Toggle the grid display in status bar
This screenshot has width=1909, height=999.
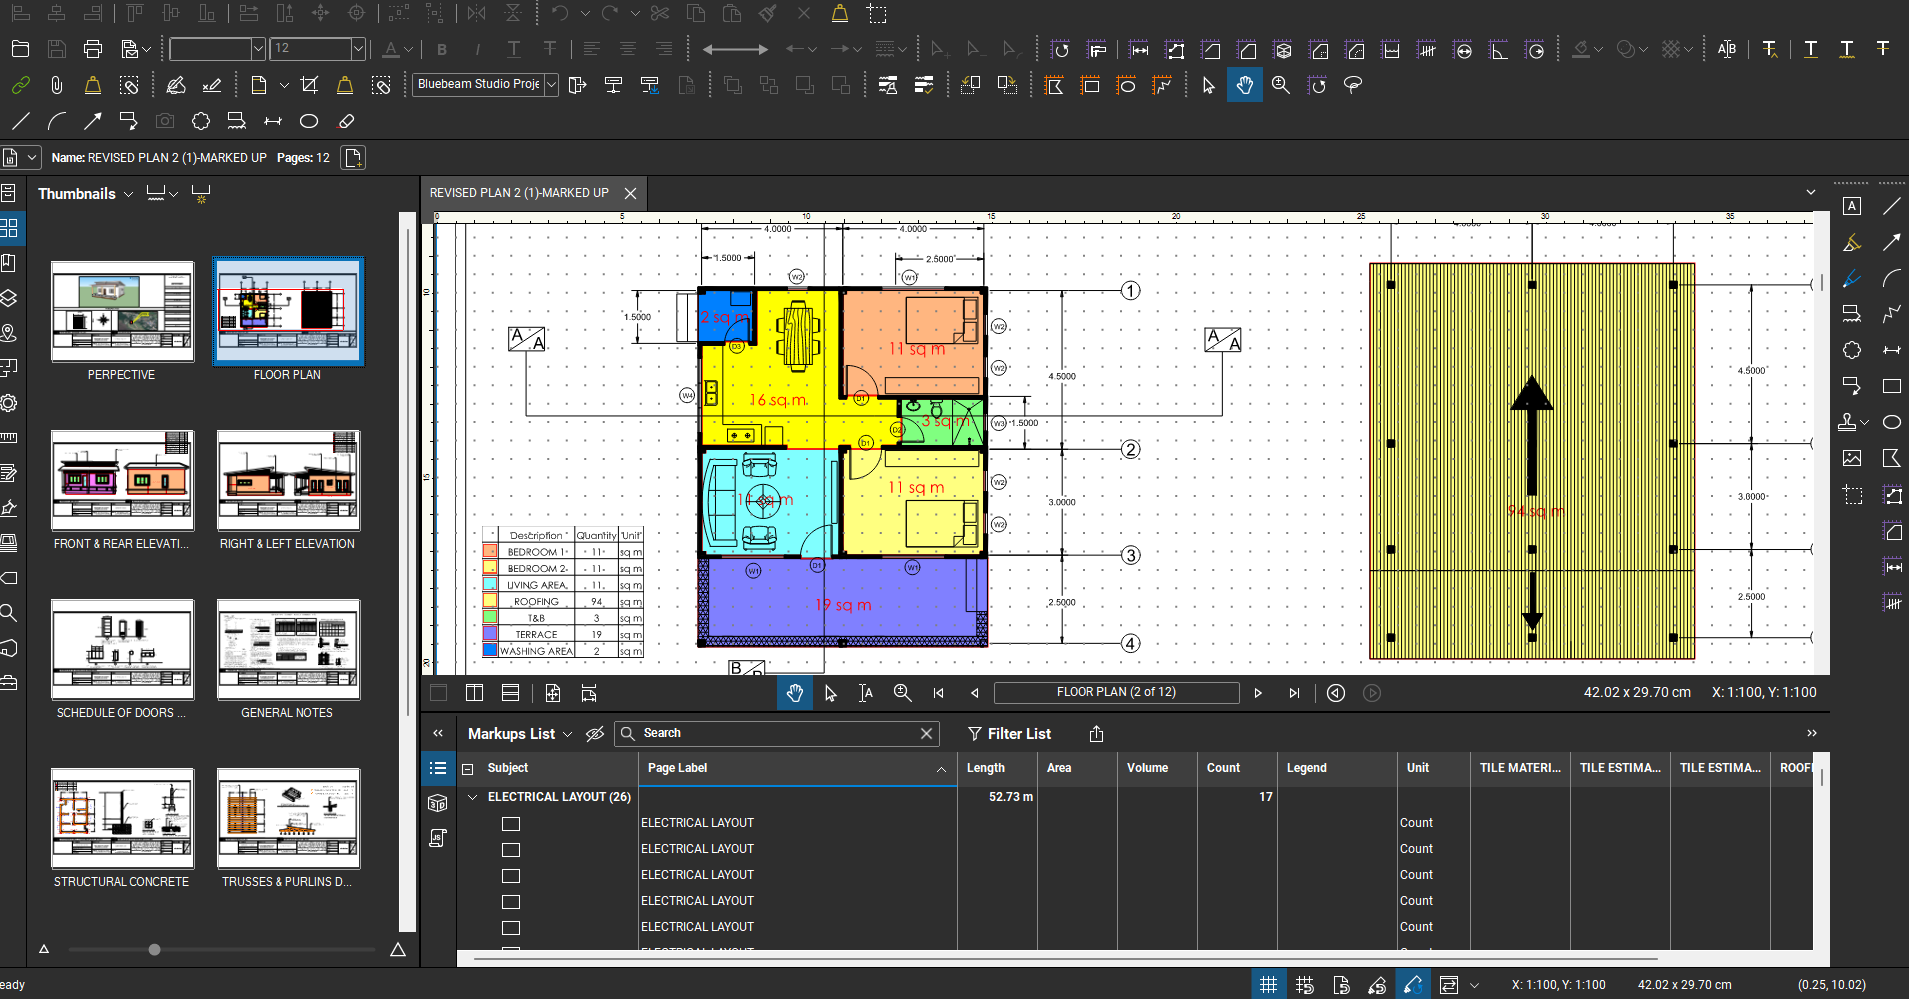coord(1268,985)
